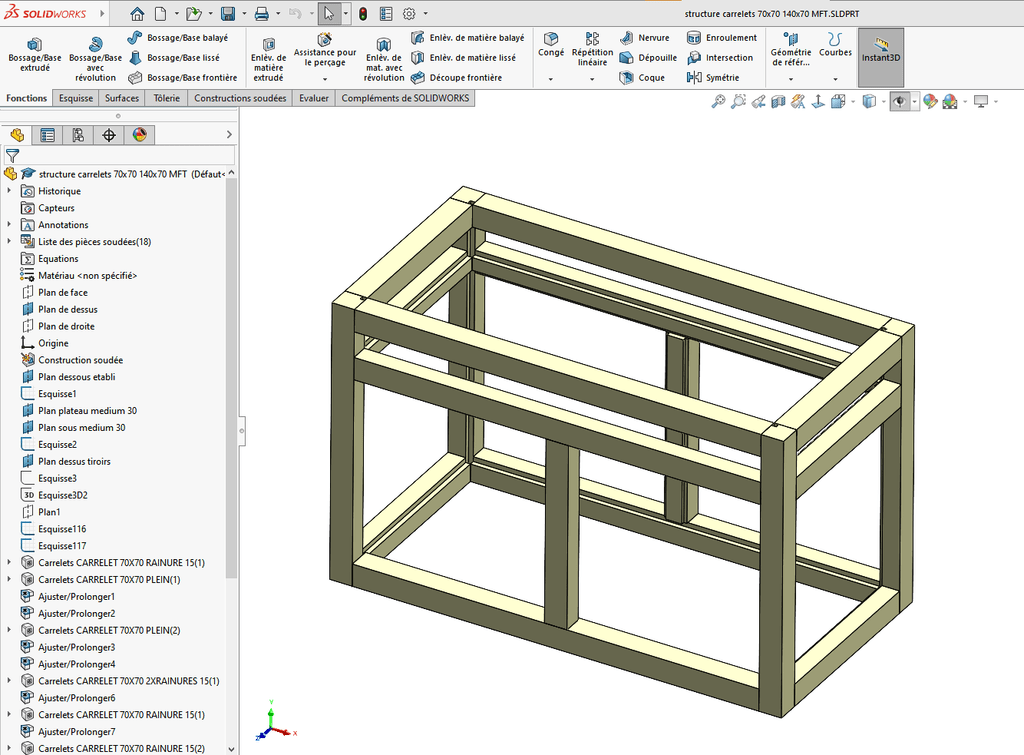This screenshot has height=755, width=1024.
Task: Expand Carrelets CARRELET 70X70 PLEIN(1) node
Action: point(9,579)
